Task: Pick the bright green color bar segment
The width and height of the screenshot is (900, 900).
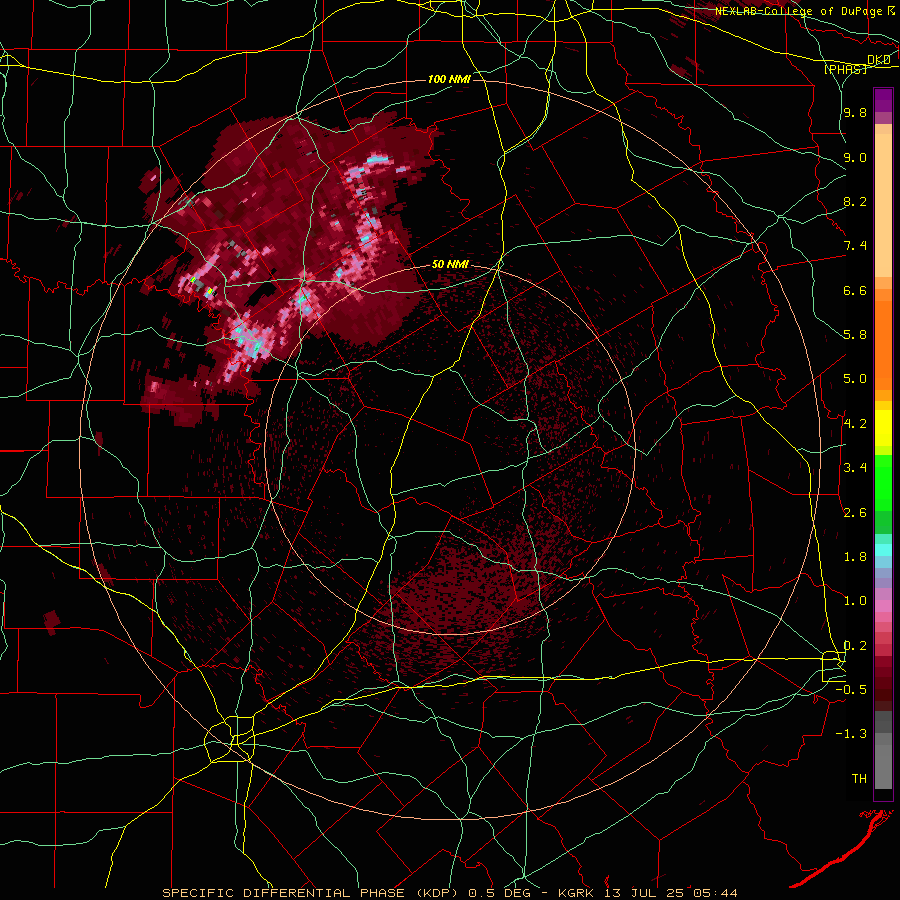Action: point(883,482)
